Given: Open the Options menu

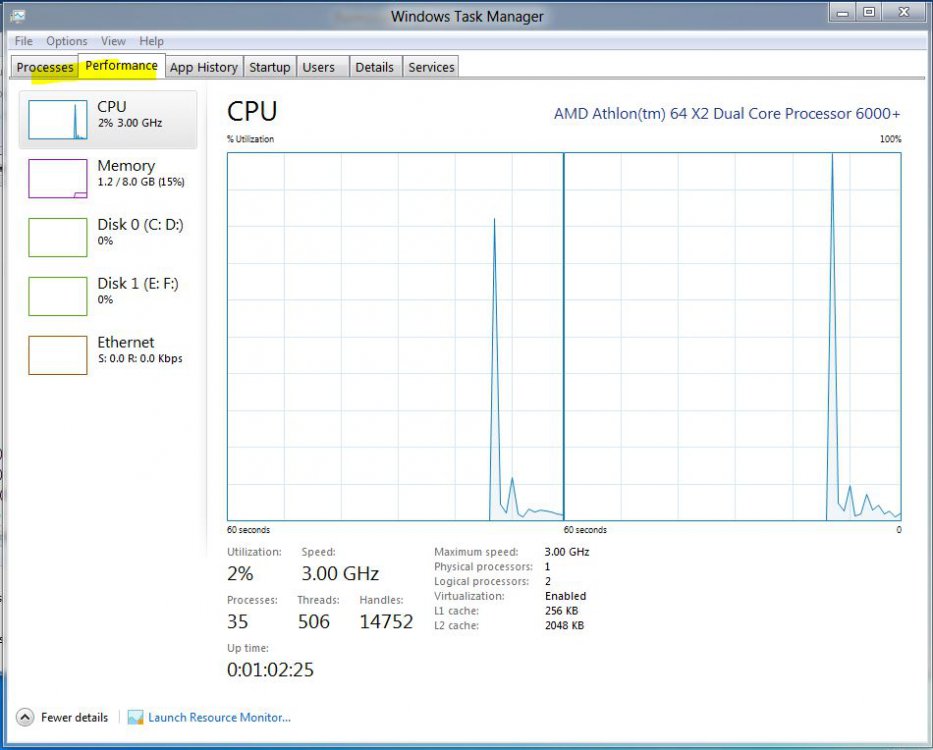Looking at the screenshot, I should coord(67,41).
